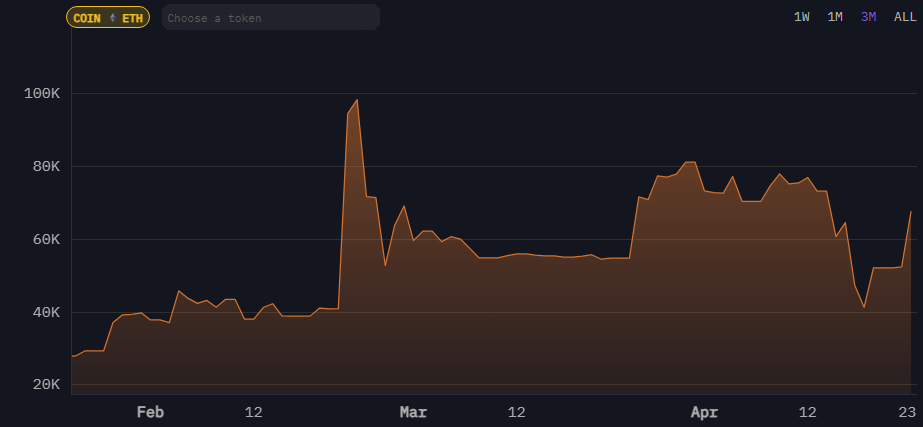923x427 pixels.
Task: Click the 80K y-axis label
Action: coord(45,167)
